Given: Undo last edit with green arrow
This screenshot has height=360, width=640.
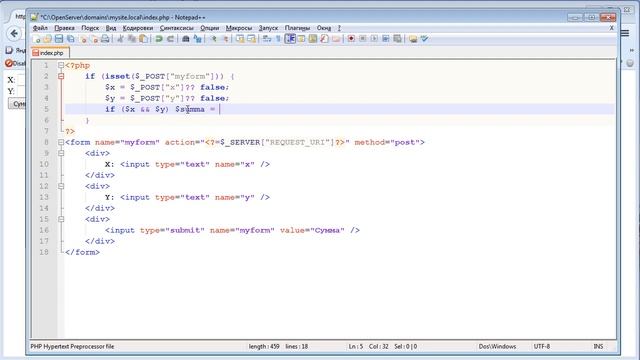Looking at the screenshot, I should point(159,39).
